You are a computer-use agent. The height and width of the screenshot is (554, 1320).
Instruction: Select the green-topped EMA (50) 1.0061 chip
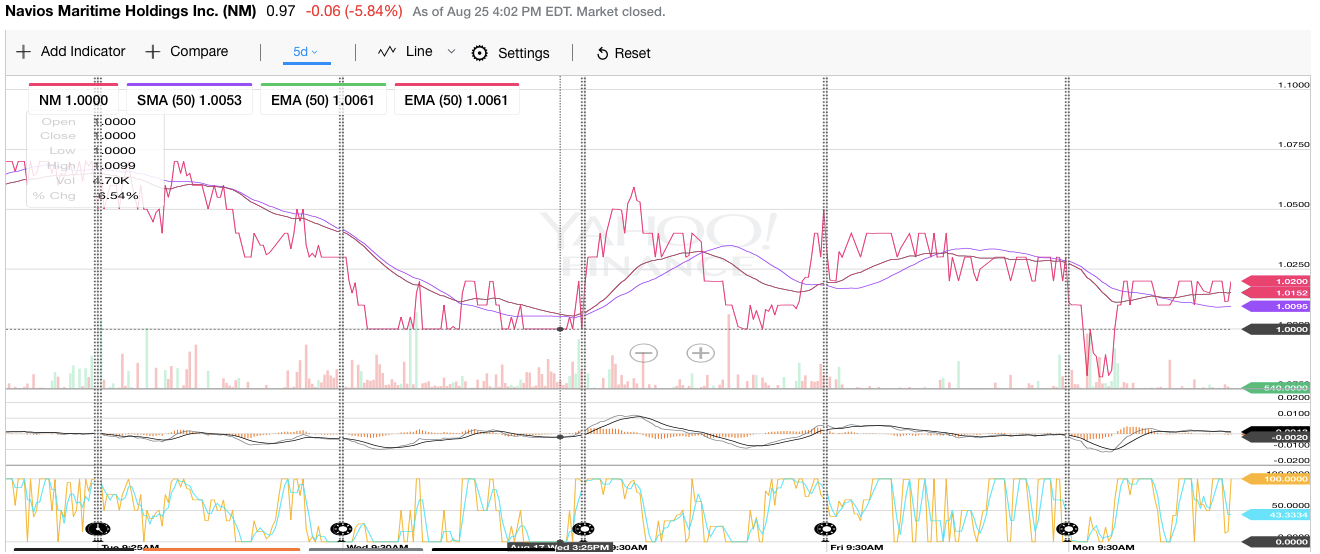point(323,100)
